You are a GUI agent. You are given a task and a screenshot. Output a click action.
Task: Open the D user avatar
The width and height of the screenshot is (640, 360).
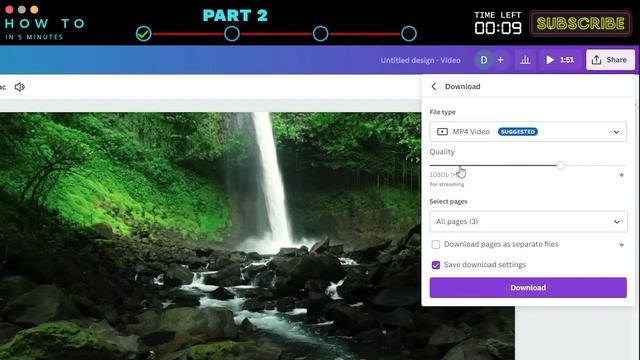coord(484,60)
